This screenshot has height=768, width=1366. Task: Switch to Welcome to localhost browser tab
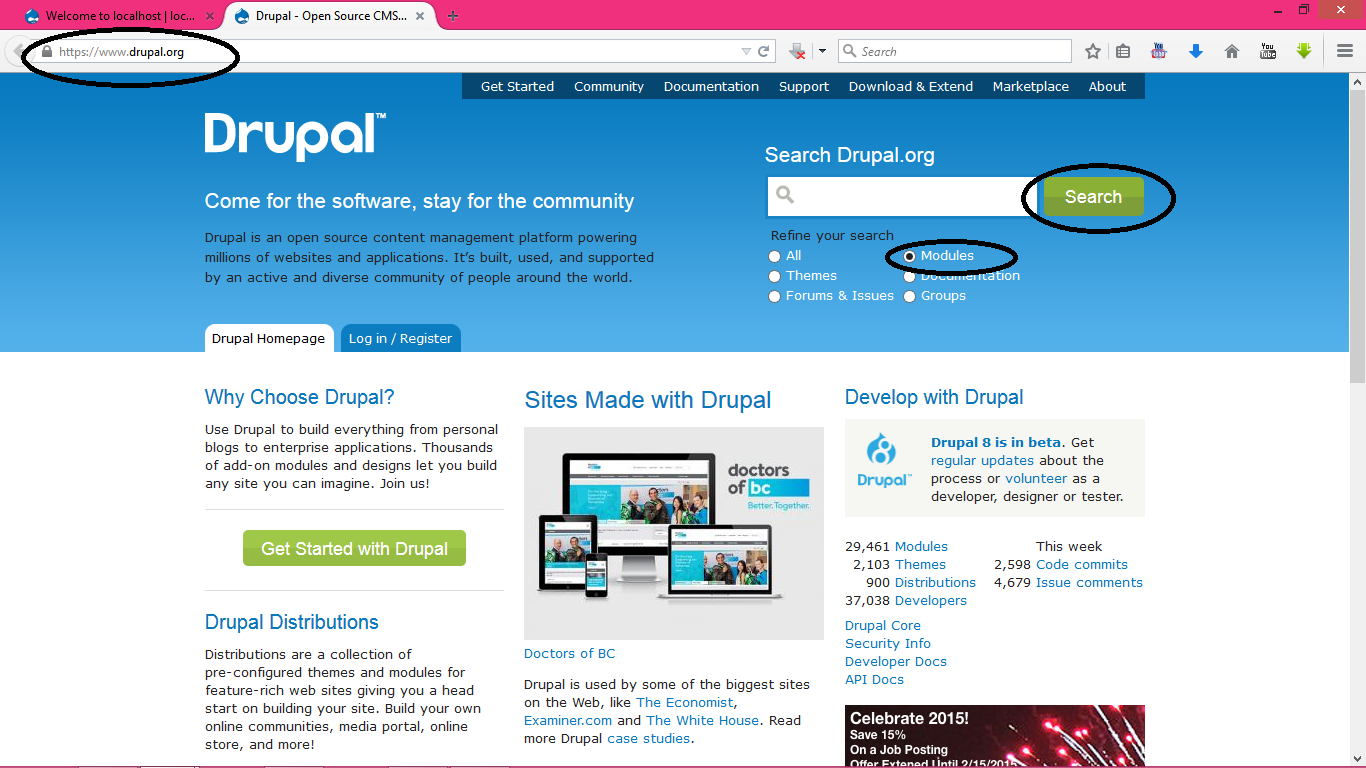click(120, 16)
